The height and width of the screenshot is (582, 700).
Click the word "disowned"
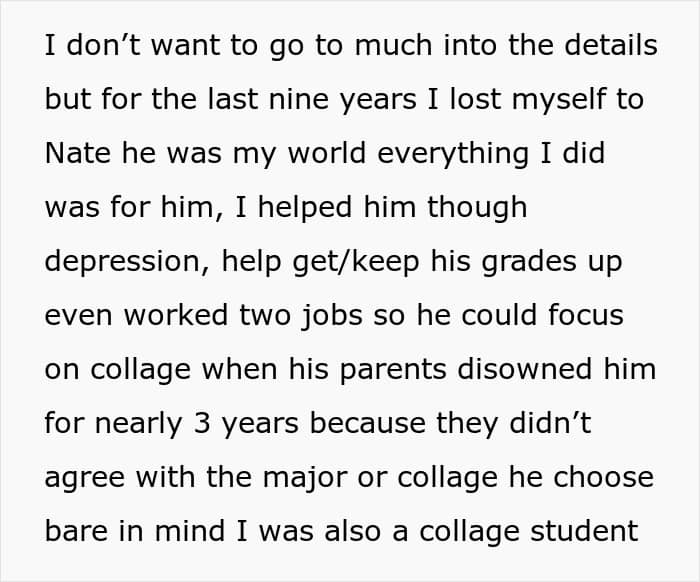tap(525, 369)
